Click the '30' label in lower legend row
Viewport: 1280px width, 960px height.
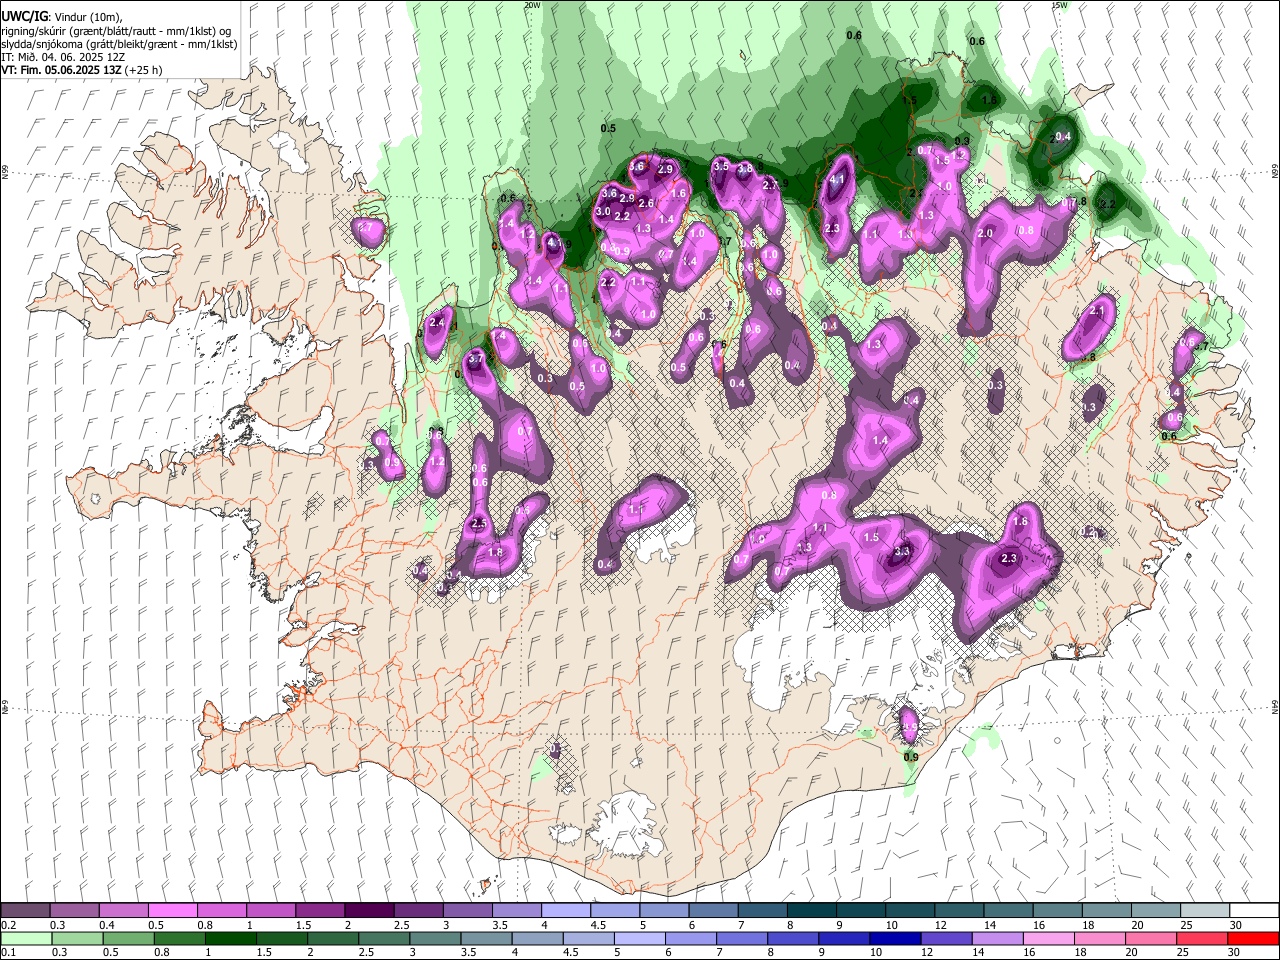(x=1235, y=953)
